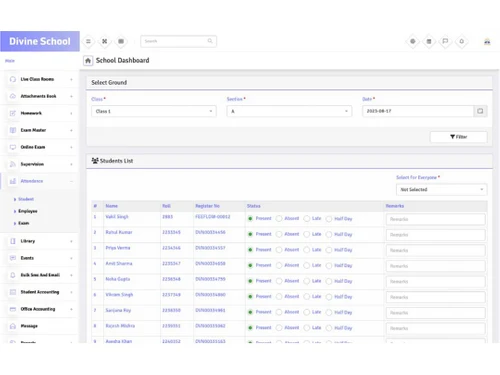Image resolution: width=500 pixels, height=375 pixels.
Task: Click Register No column header
Action: [207, 206]
